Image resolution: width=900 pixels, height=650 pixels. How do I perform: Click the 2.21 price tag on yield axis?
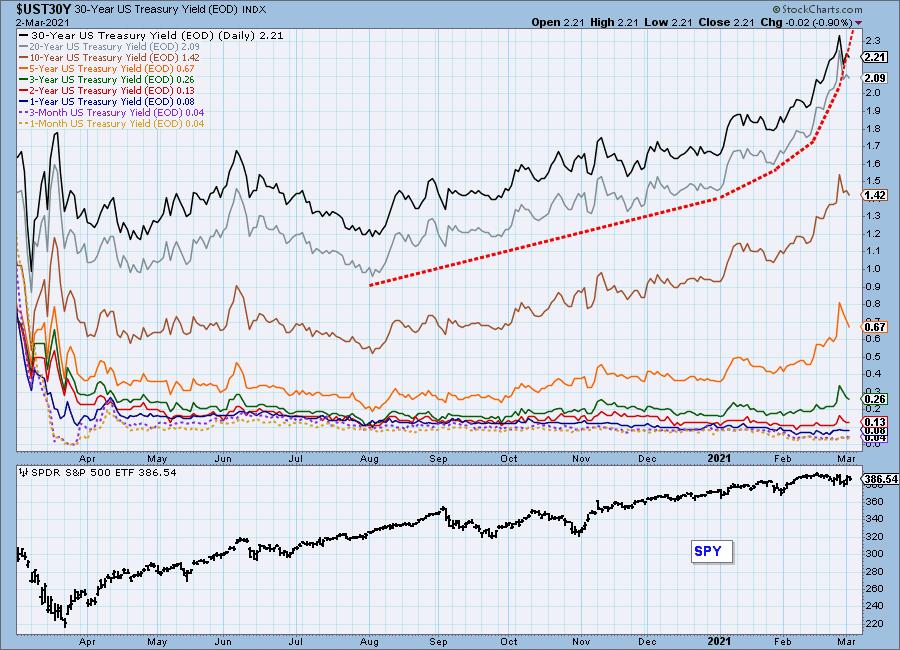click(x=875, y=57)
